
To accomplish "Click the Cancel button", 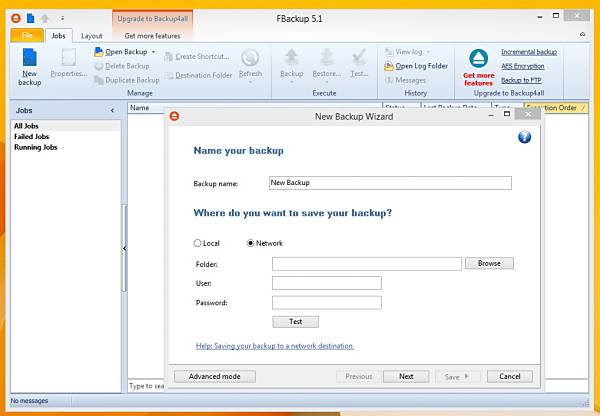I will 510,377.
